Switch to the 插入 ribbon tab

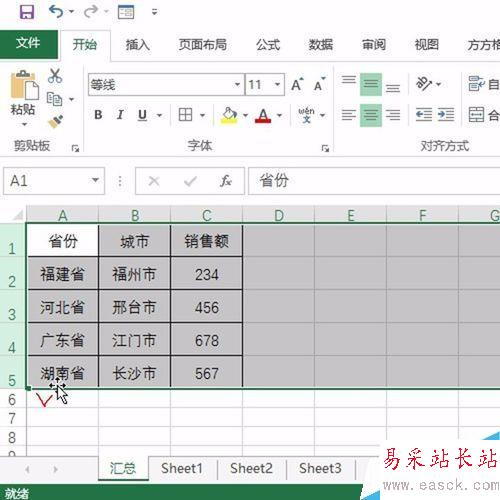[x=137, y=45]
